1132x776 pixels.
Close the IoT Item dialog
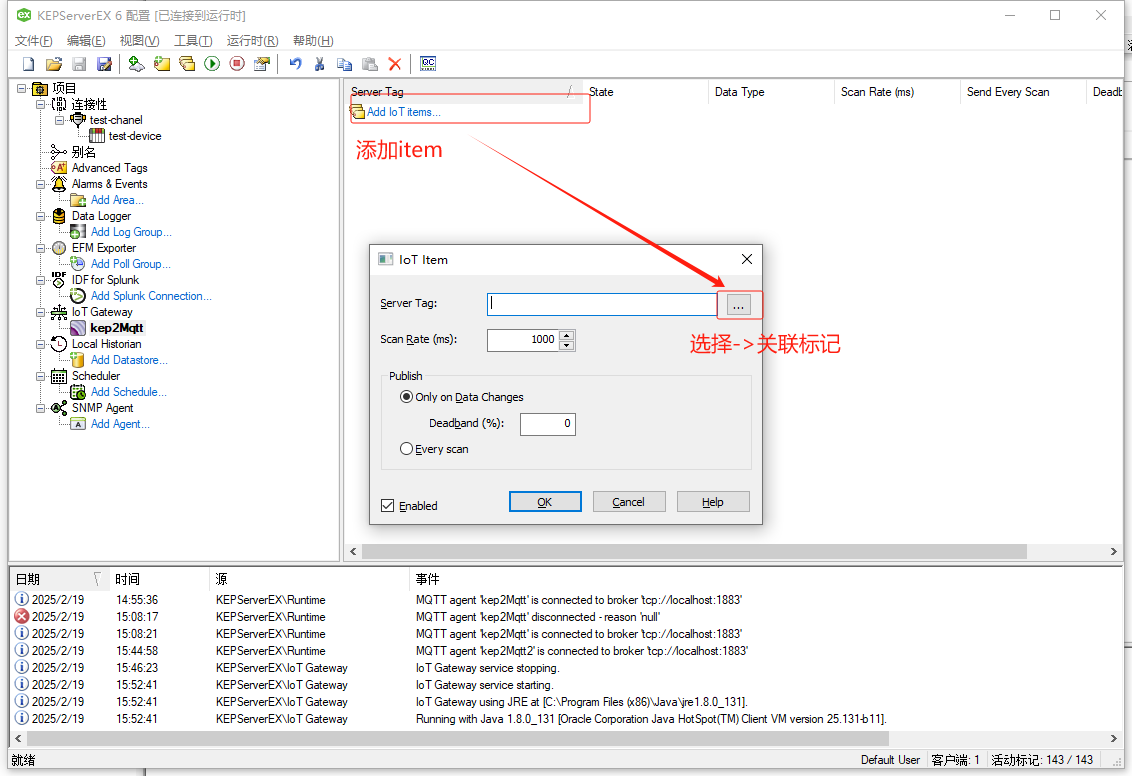tap(746, 259)
